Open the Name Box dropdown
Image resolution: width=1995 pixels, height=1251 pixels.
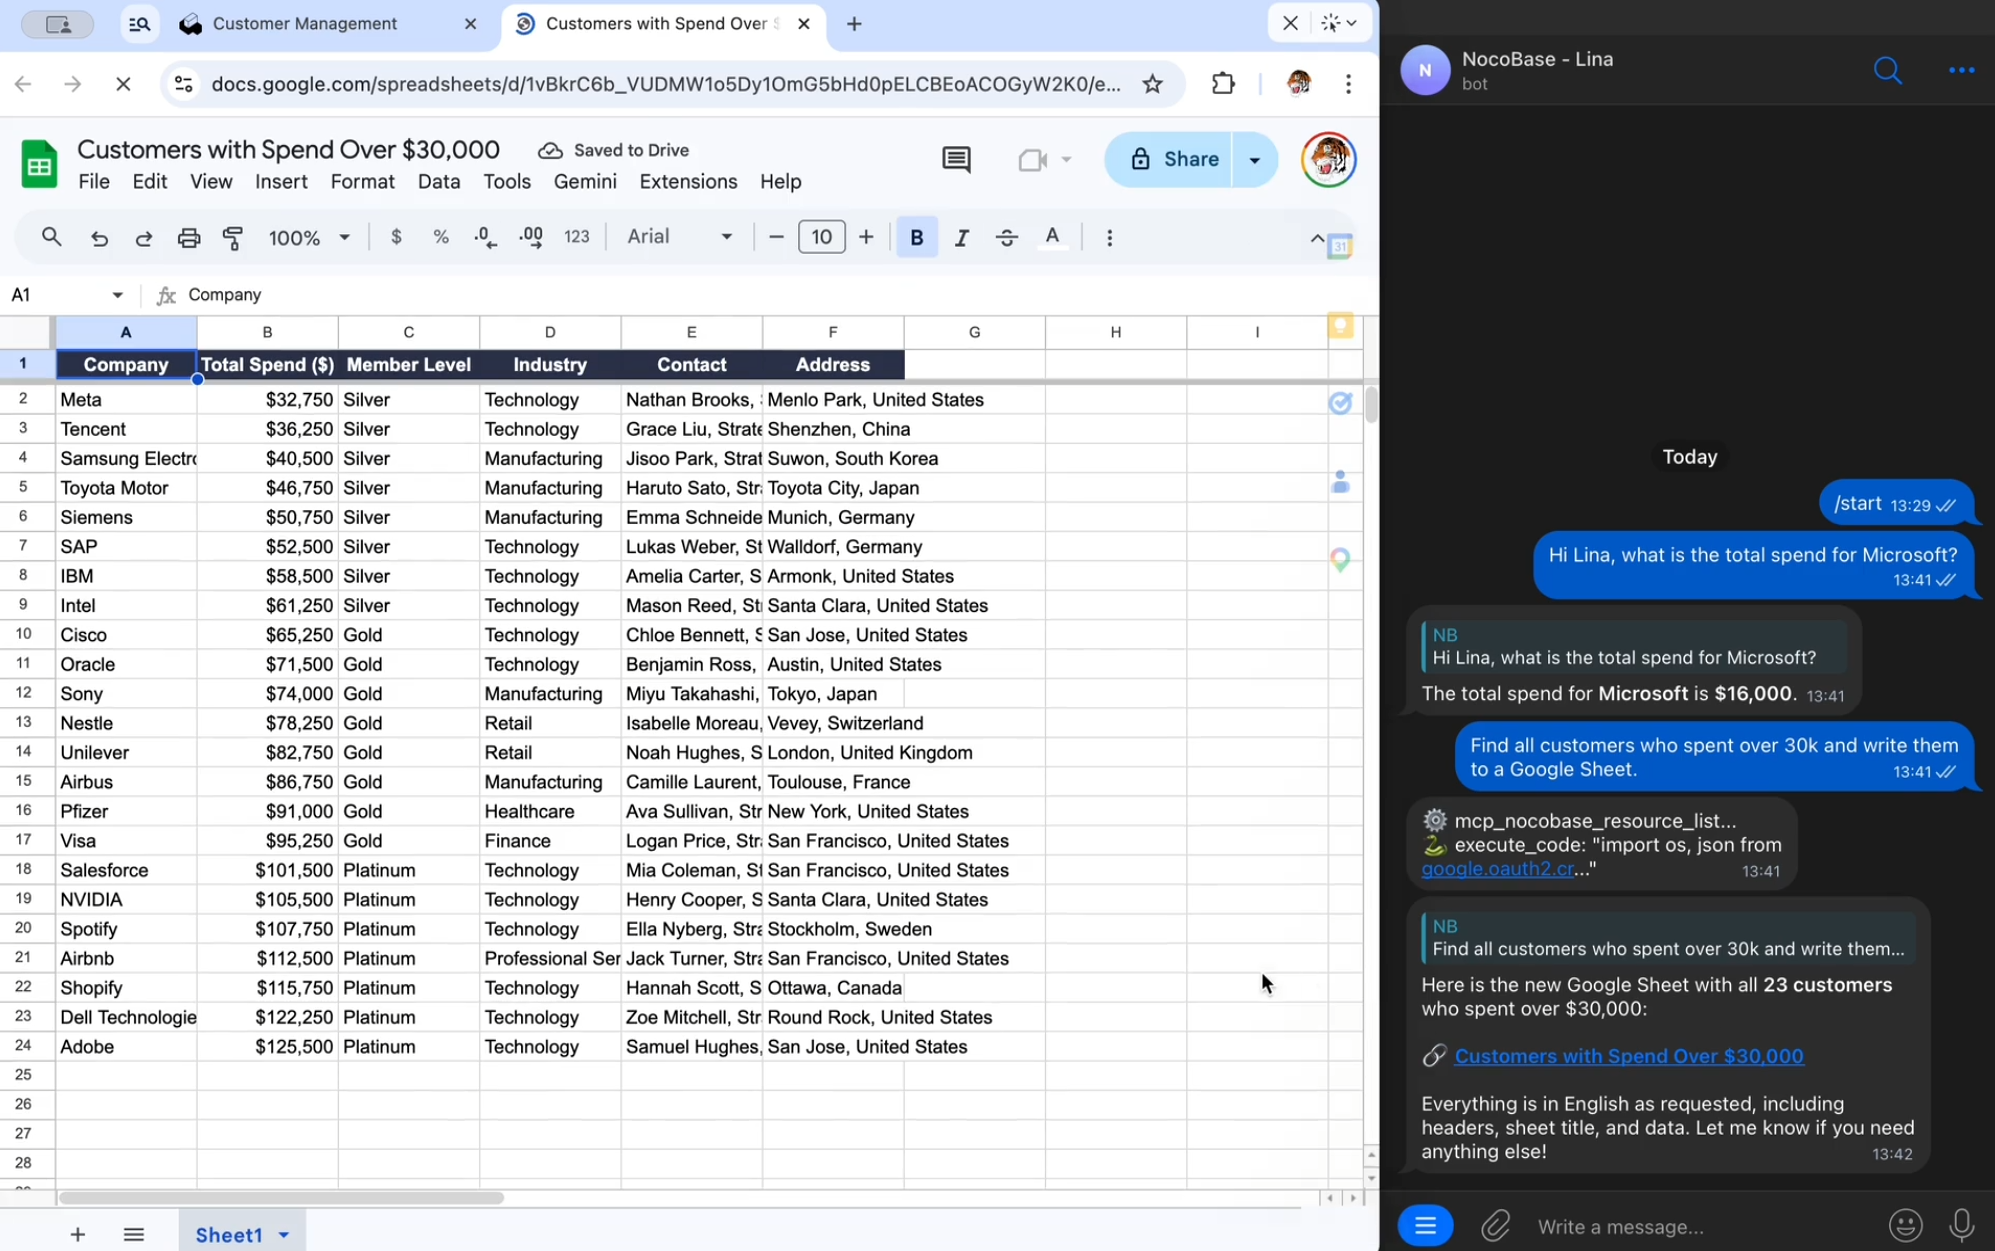point(118,295)
